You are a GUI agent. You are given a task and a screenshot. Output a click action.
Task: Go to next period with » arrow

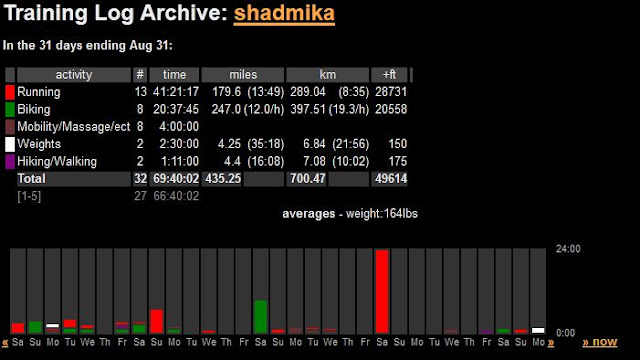551,342
